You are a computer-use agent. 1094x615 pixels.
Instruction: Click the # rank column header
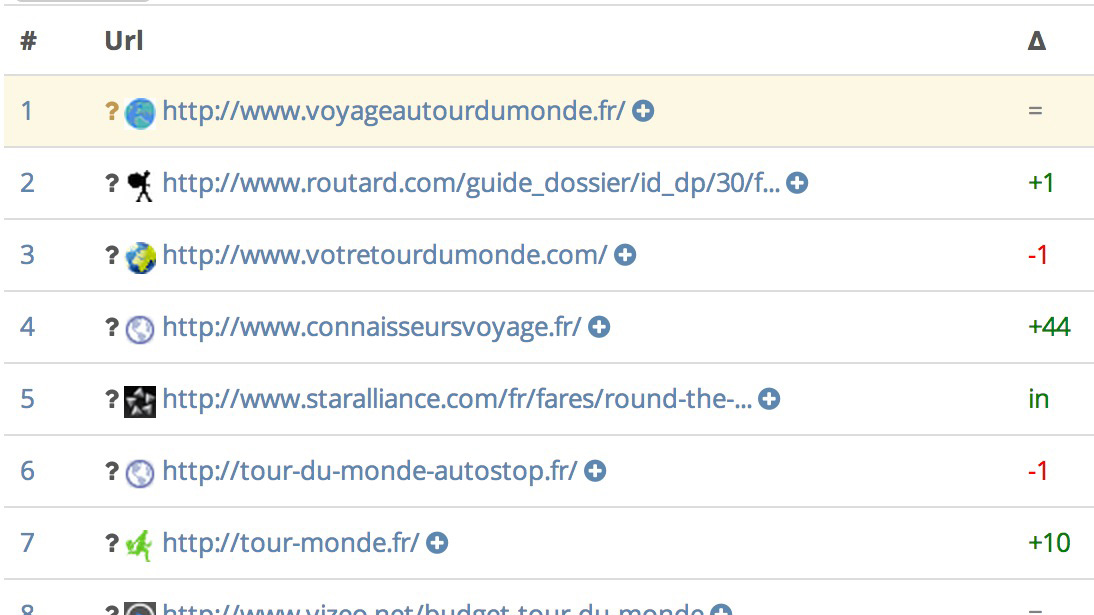pos(28,41)
